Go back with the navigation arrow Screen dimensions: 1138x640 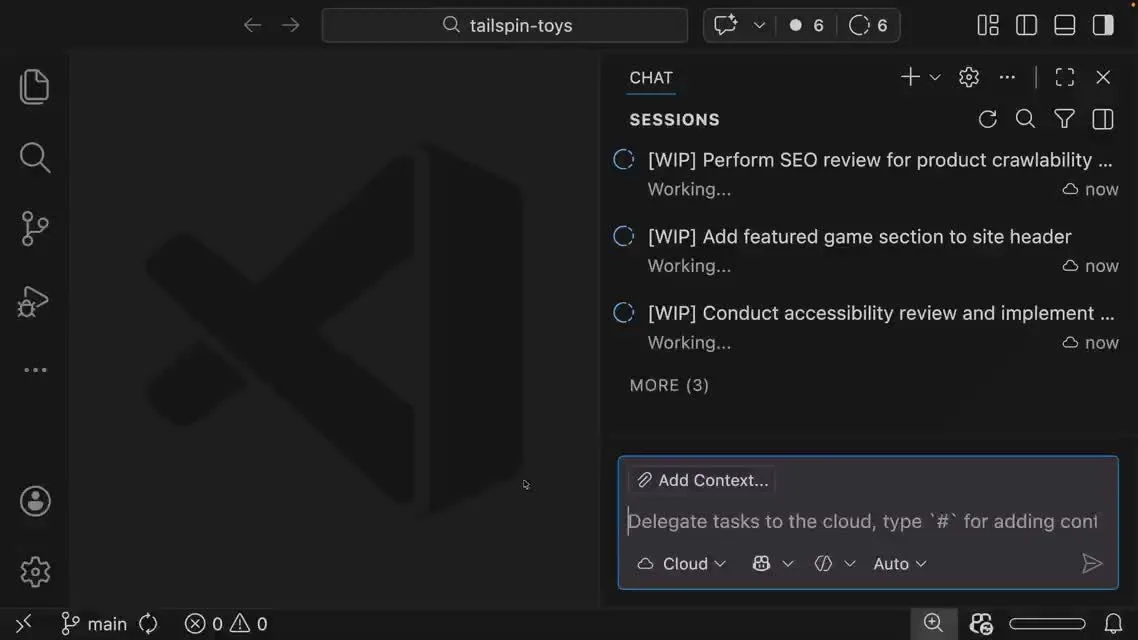click(252, 25)
